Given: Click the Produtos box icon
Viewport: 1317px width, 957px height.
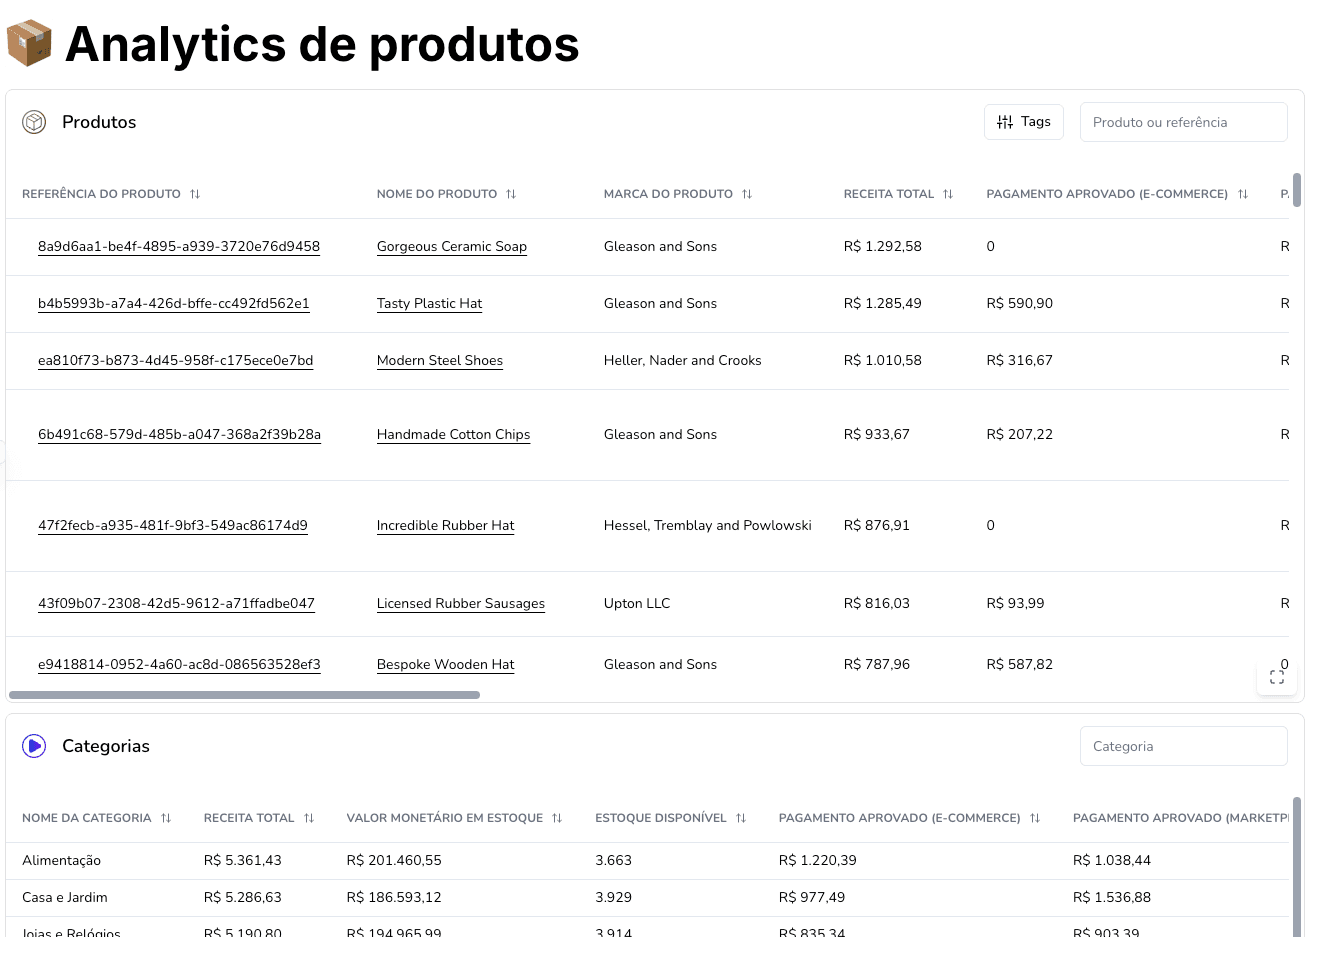Looking at the screenshot, I should pyautogui.click(x=34, y=122).
